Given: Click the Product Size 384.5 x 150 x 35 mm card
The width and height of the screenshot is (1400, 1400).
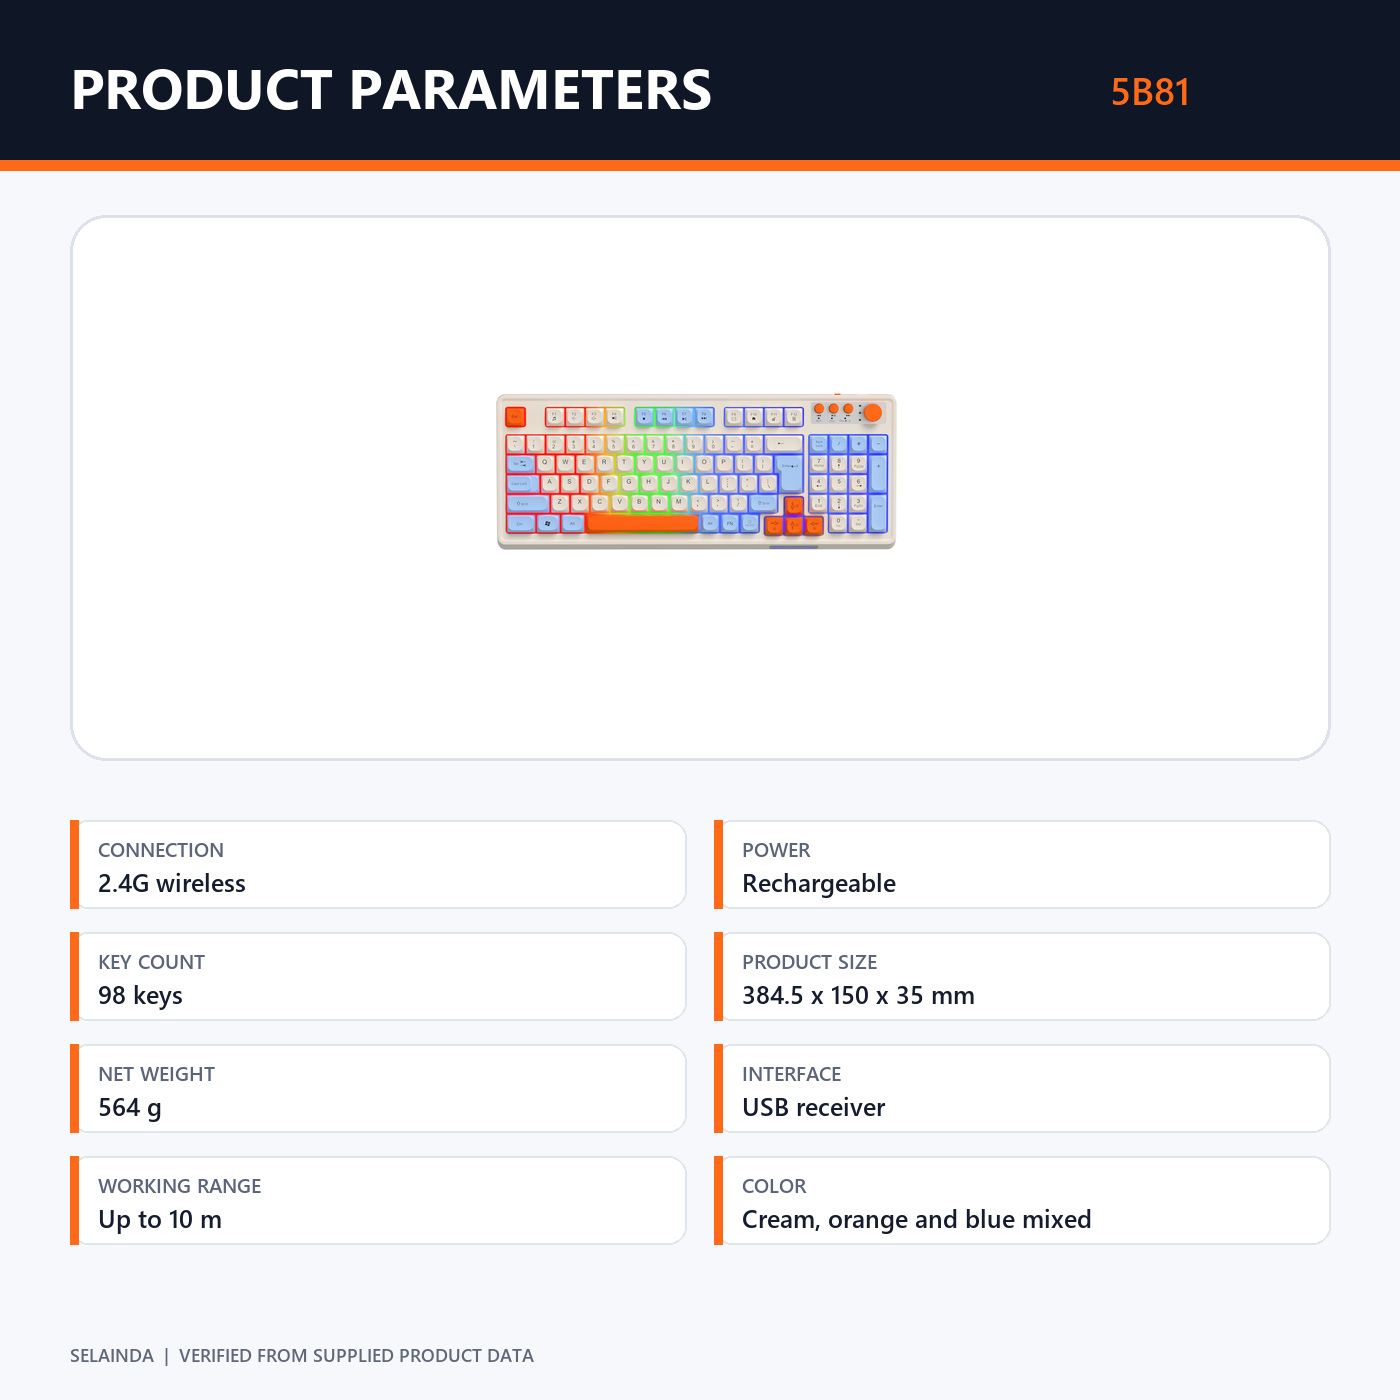Looking at the screenshot, I should pyautogui.click(x=1022, y=977).
